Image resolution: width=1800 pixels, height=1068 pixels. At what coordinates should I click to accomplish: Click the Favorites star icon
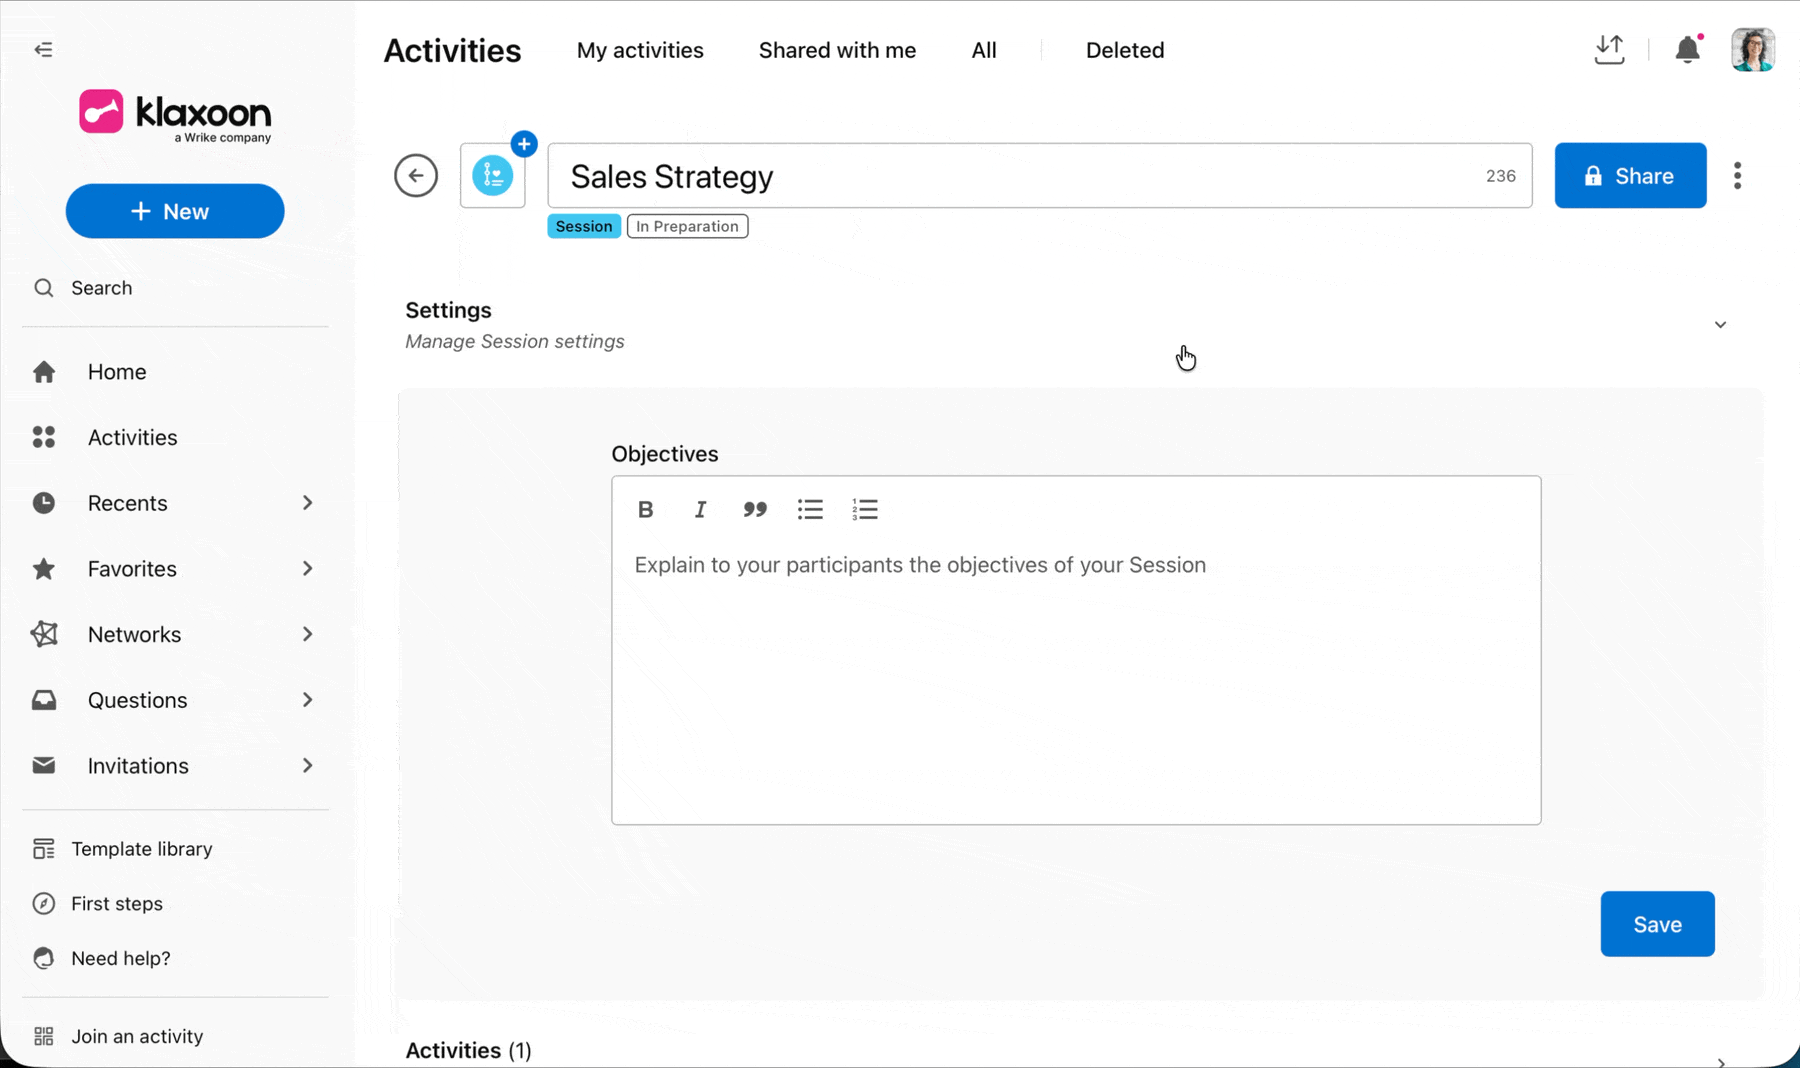click(44, 569)
